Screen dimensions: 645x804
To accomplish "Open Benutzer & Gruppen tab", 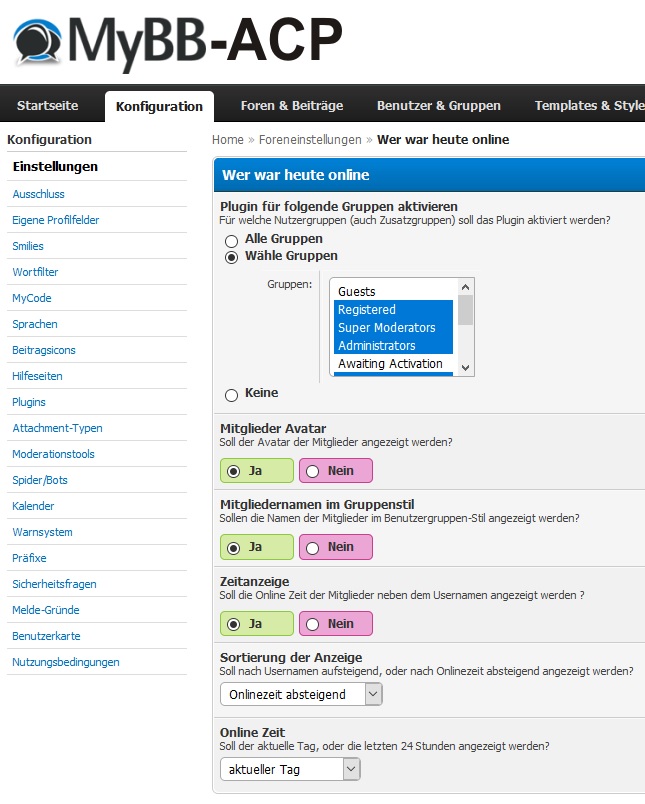I will [439, 106].
